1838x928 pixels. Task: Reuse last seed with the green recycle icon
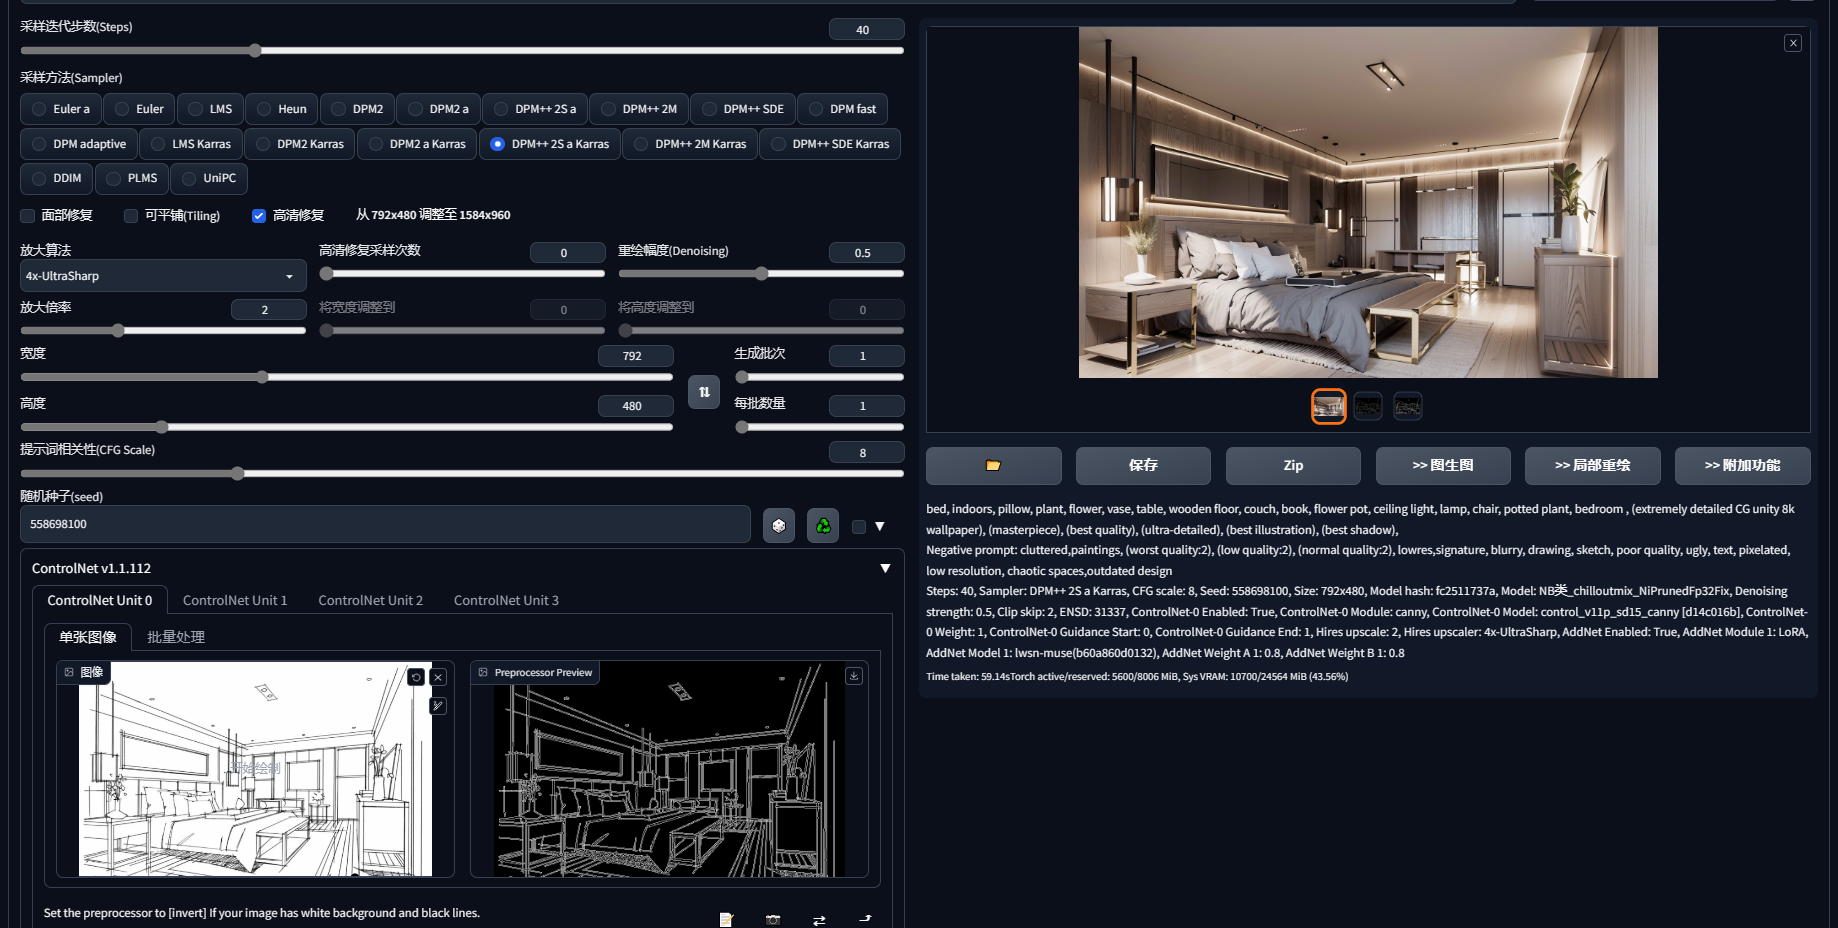pyautogui.click(x=823, y=525)
